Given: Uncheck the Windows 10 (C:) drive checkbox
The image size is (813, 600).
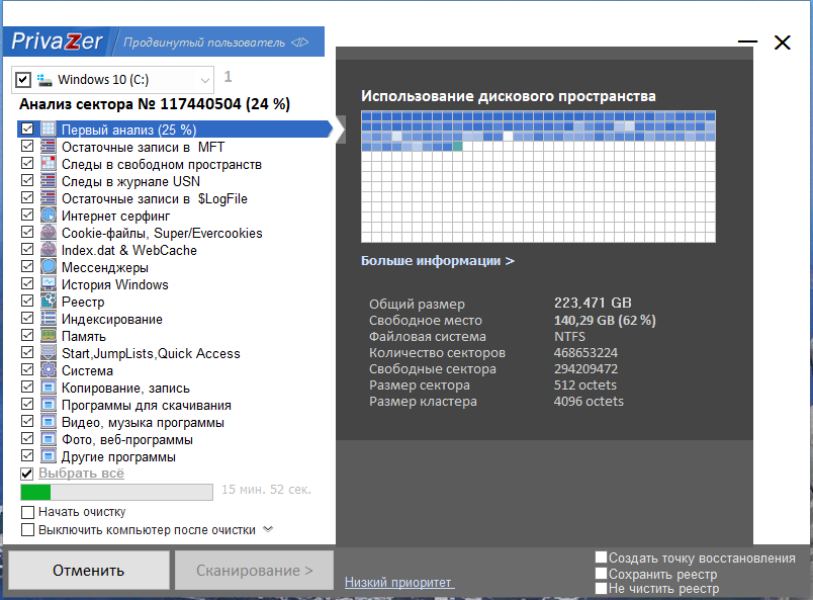Looking at the screenshot, I should point(23,80).
